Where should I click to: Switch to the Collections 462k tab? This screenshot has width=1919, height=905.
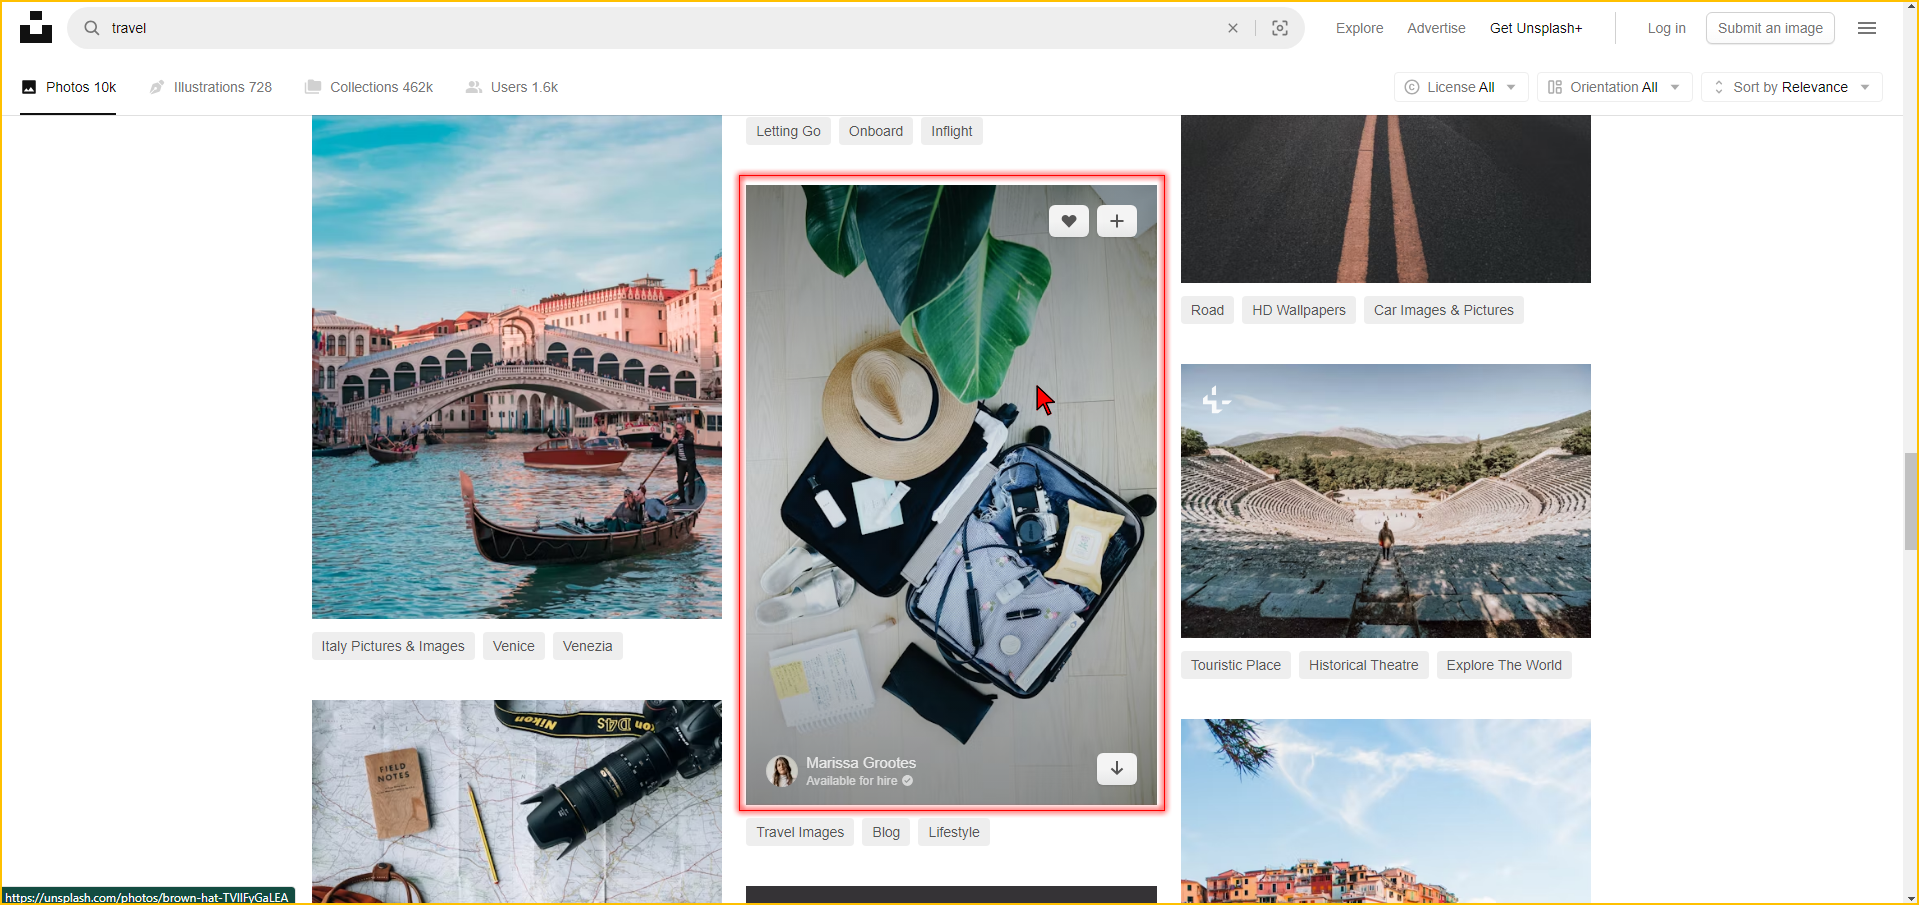(x=369, y=87)
